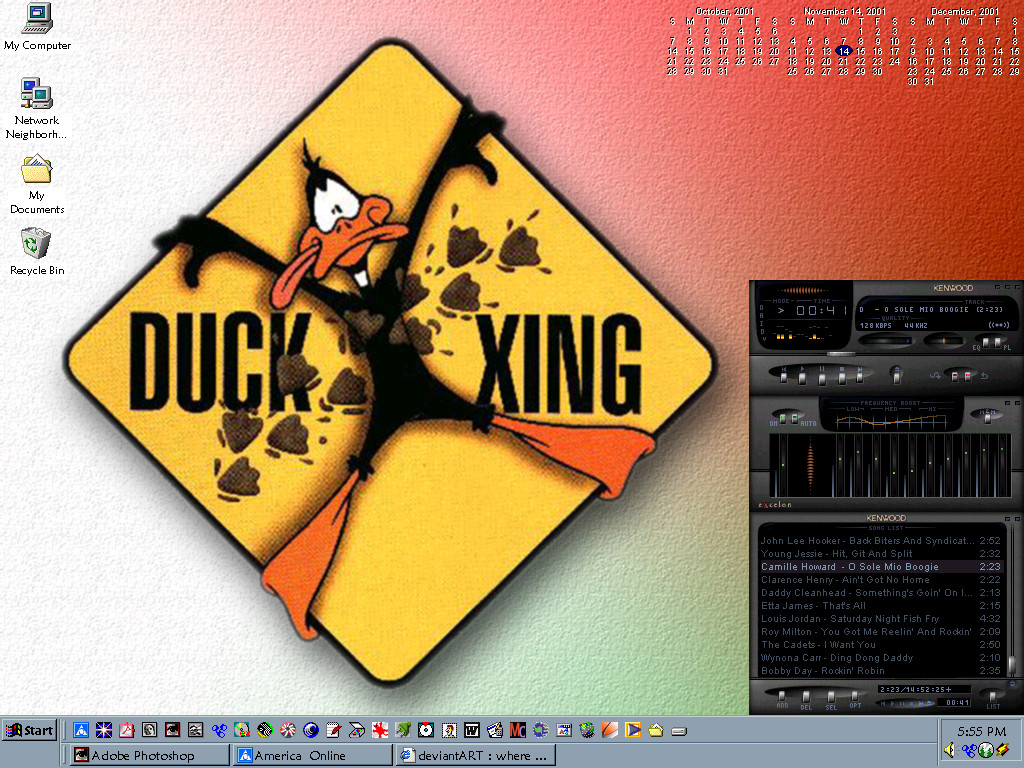Click the red Mc icon in Quick Launch
The width and height of the screenshot is (1024, 768).
[x=518, y=729]
